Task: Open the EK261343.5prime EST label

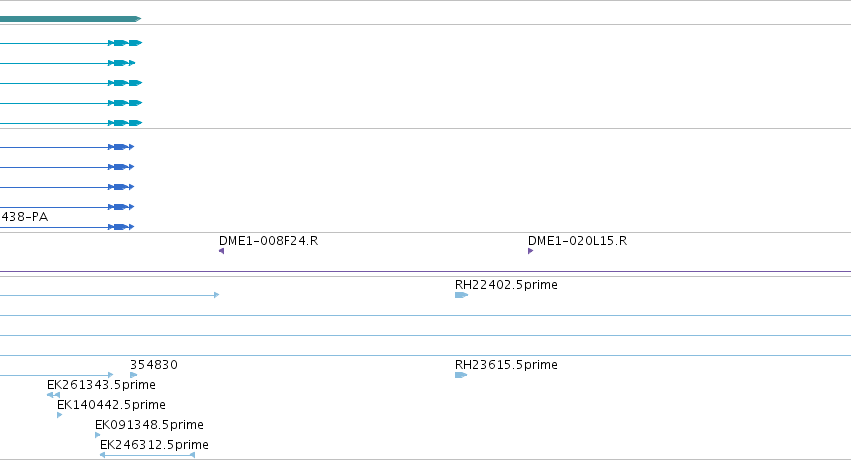Action: 101,385
